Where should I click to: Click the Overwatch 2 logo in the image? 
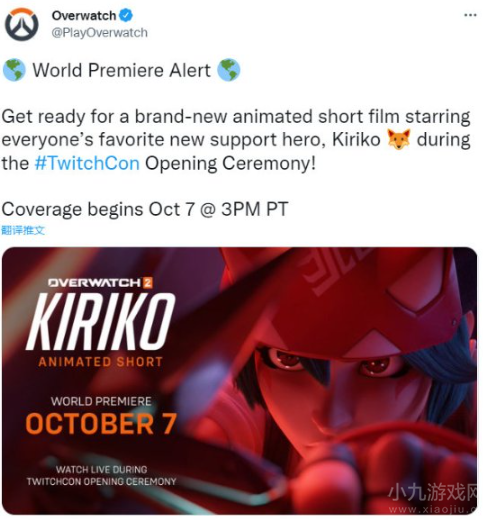100,283
